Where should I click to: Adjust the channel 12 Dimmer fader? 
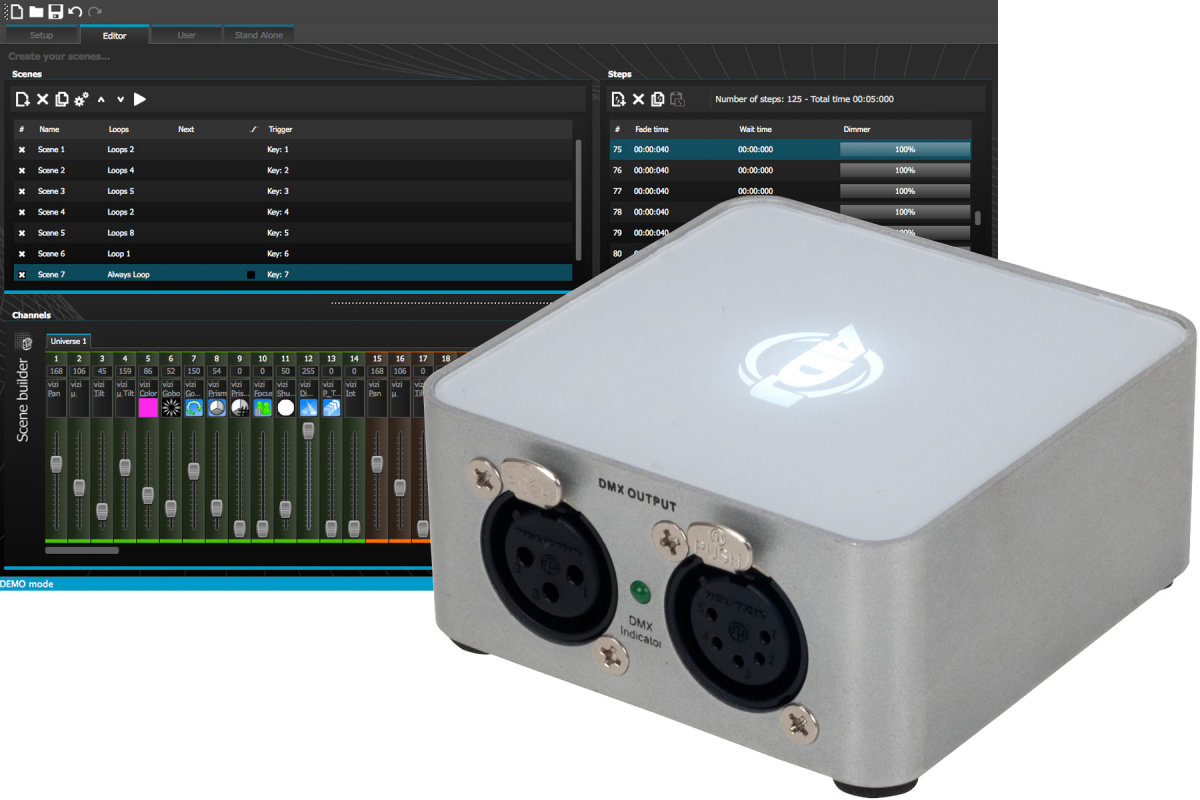click(x=308, y=430)
